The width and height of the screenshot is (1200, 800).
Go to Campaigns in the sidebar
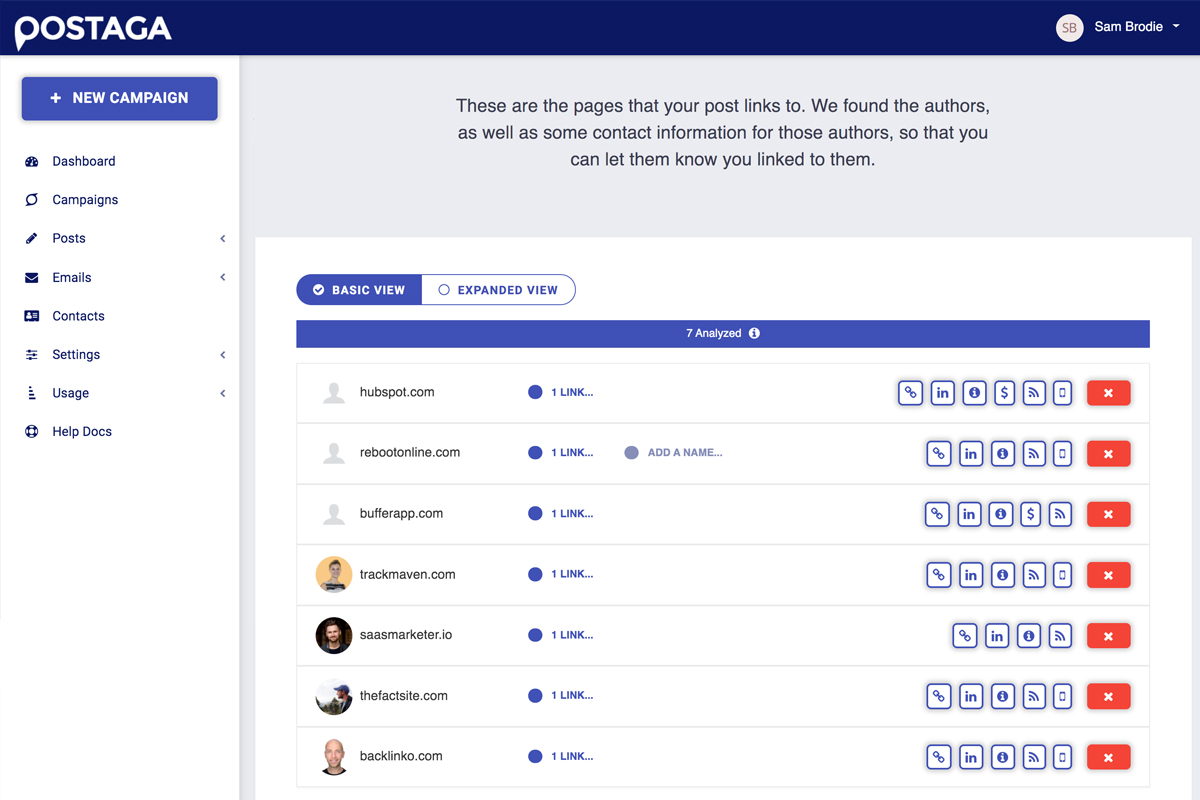[x=85, y=200]
